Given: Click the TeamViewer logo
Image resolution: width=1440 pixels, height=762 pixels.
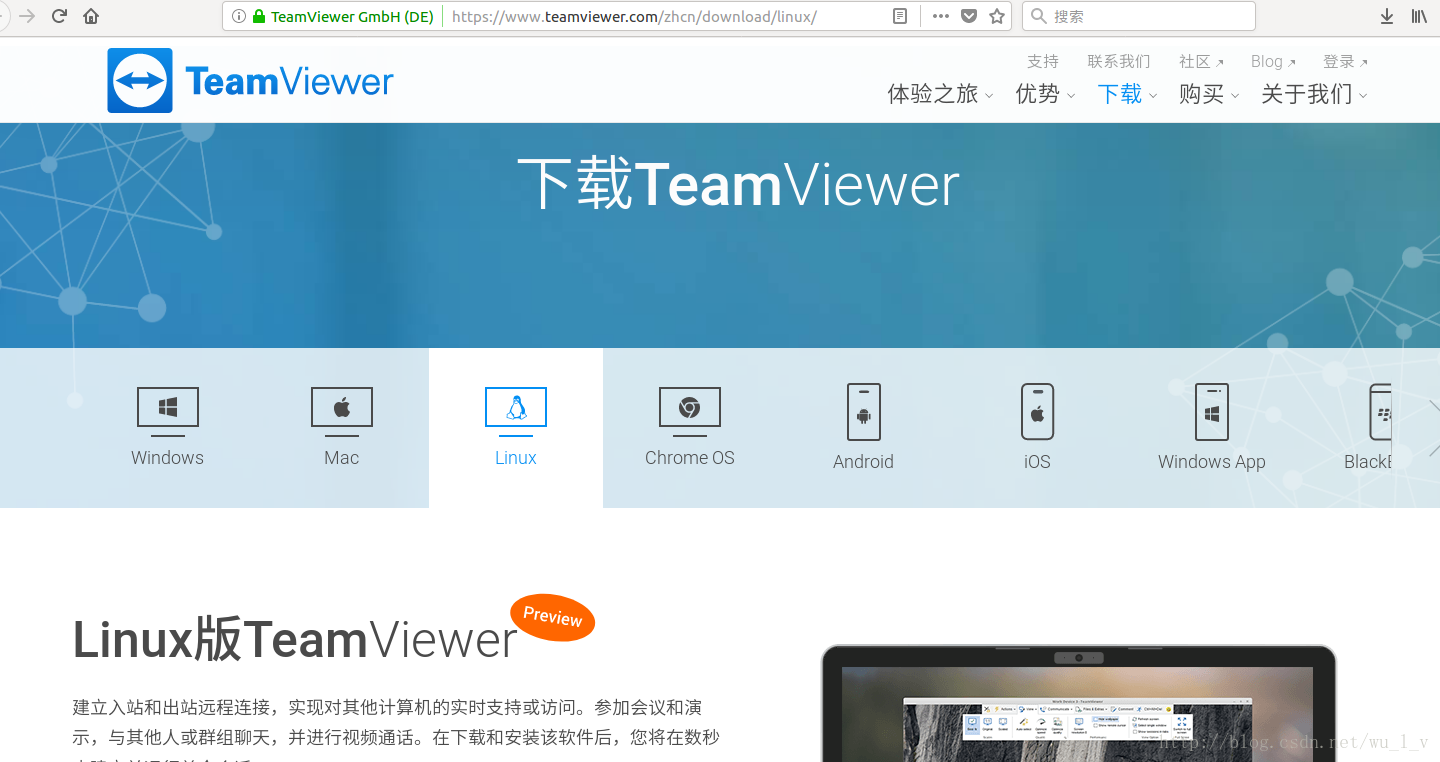Looking at the screenshot, I should click(250, 81).
